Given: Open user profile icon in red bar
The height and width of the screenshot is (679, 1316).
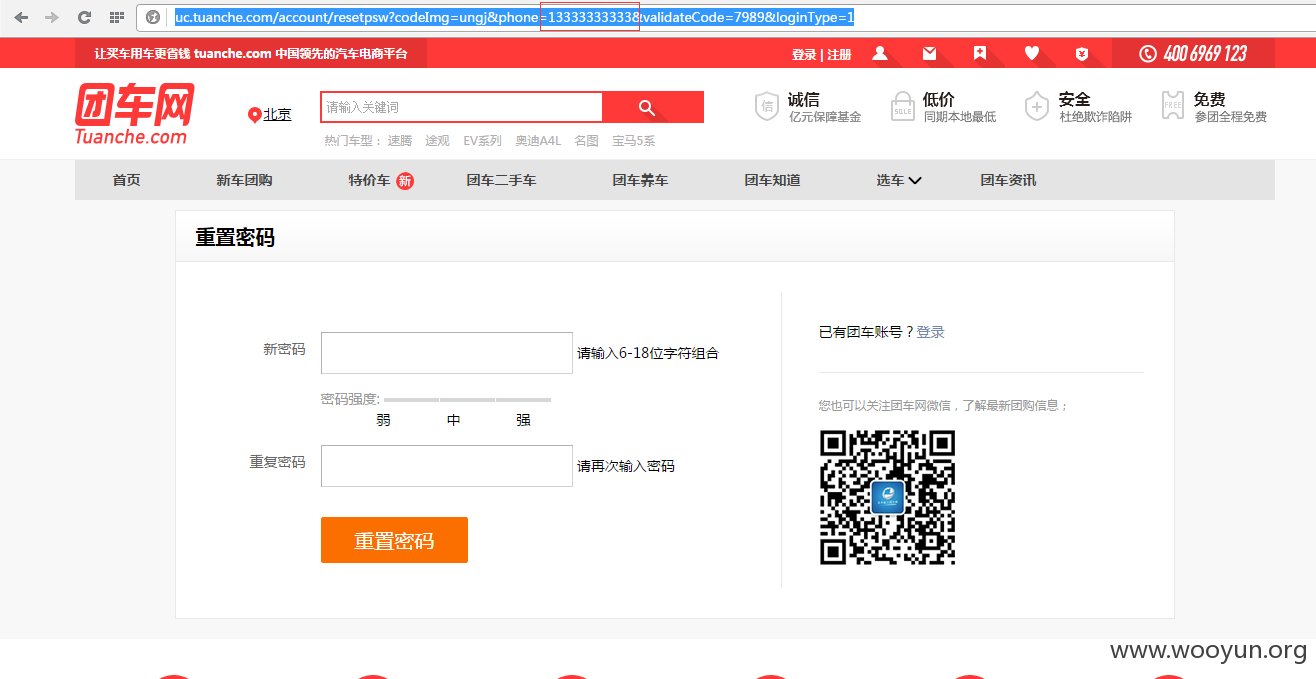Looking at the screenshot, I should tap(880, 53).
